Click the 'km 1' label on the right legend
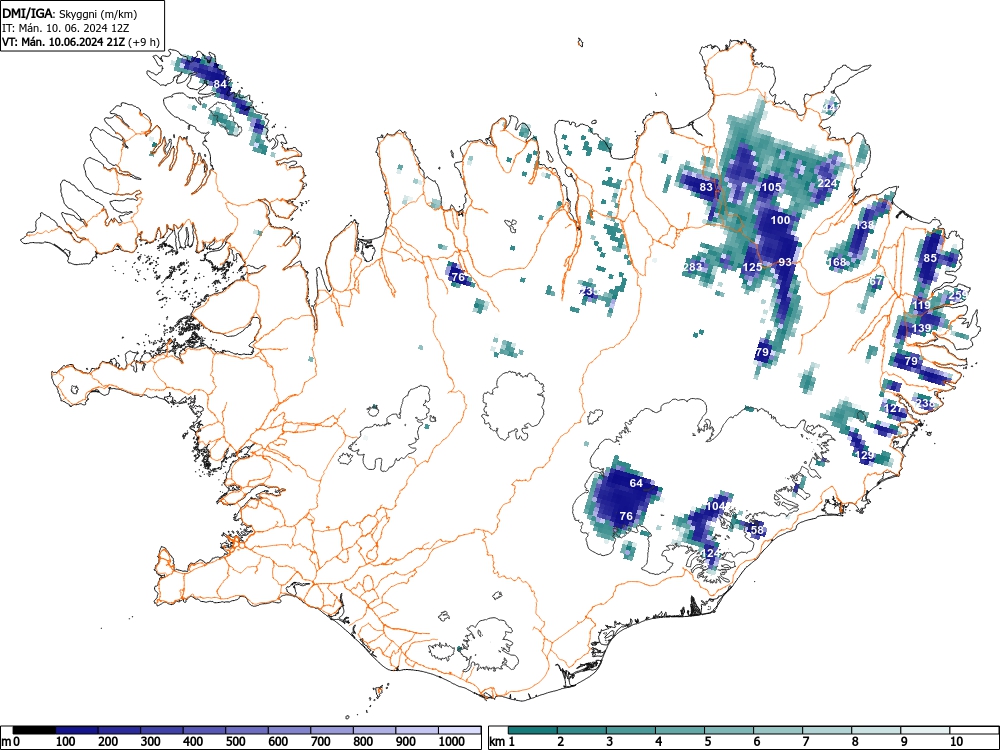1000x750 pixels. point(503,742)
